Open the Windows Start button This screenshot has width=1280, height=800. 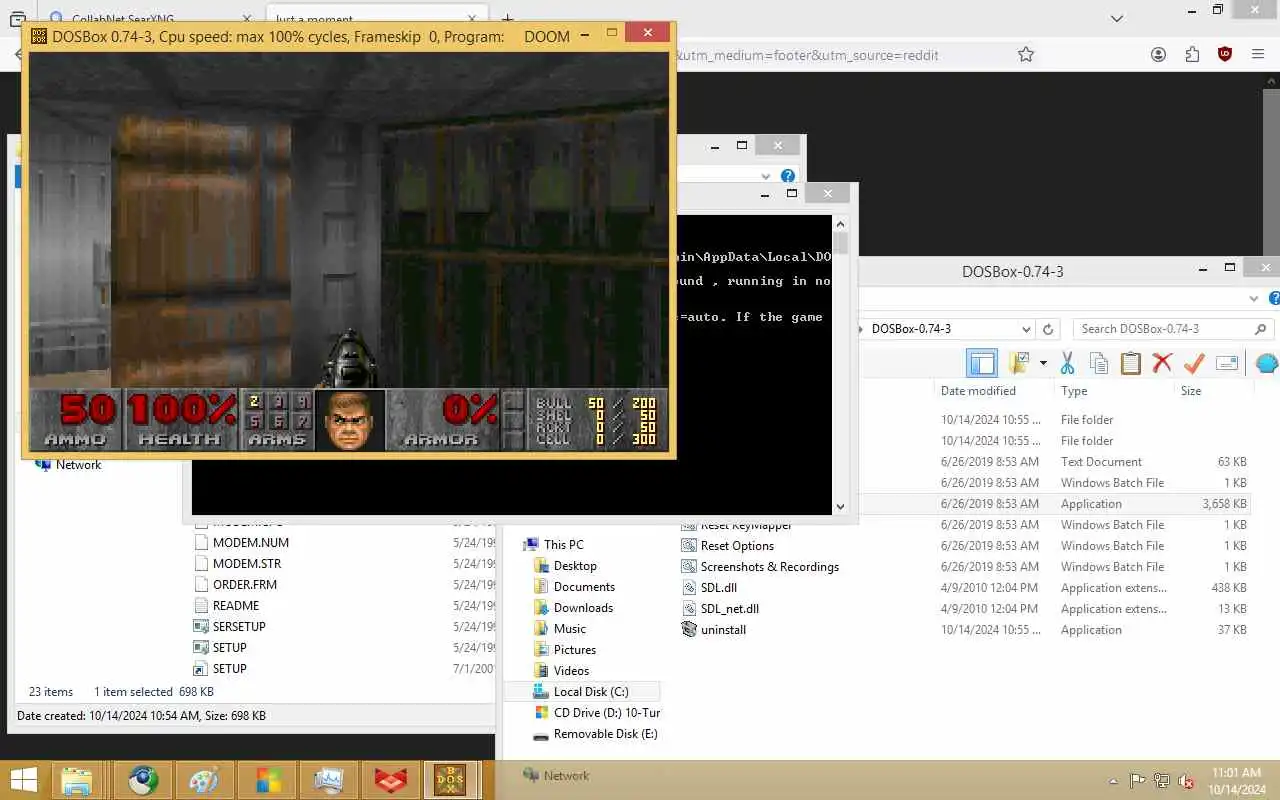tap(24, 780)
